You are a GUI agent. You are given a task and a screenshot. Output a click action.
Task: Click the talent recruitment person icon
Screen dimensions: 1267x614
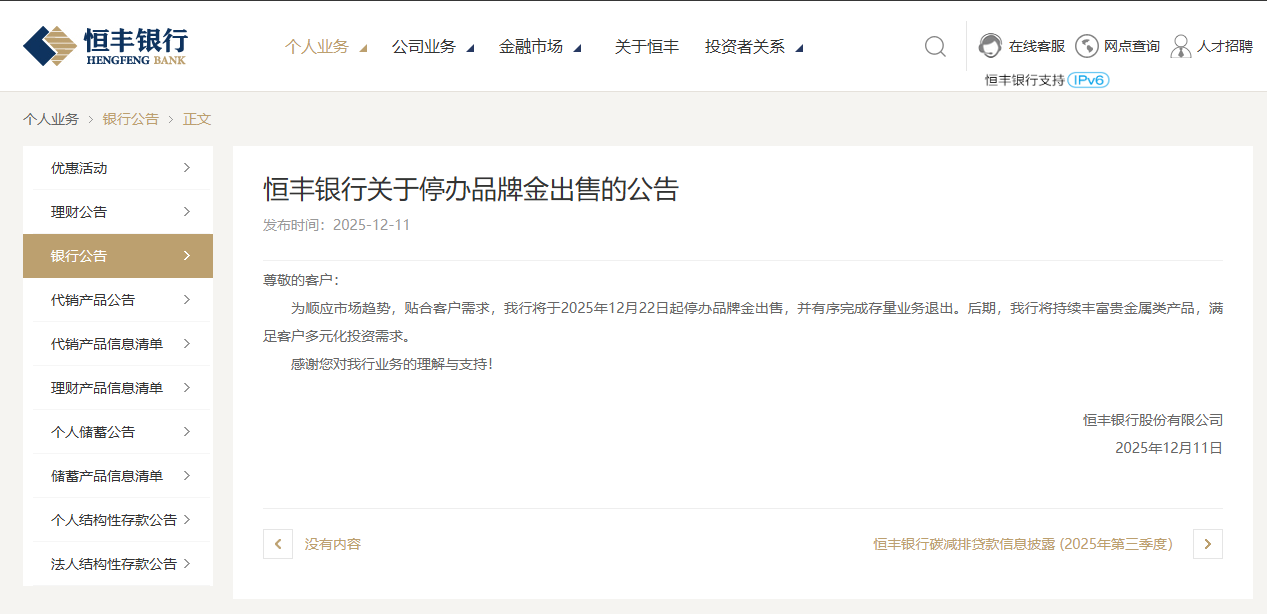[x=1181, y=46]
